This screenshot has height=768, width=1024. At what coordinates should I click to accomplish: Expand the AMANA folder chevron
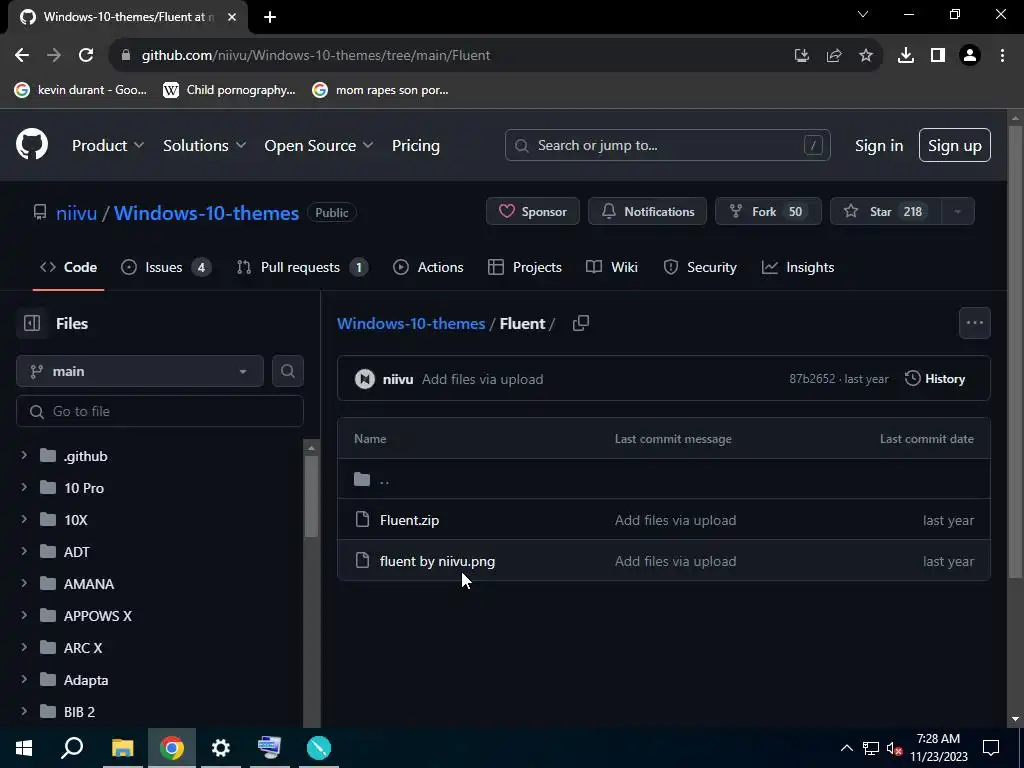tap(24, 583)
